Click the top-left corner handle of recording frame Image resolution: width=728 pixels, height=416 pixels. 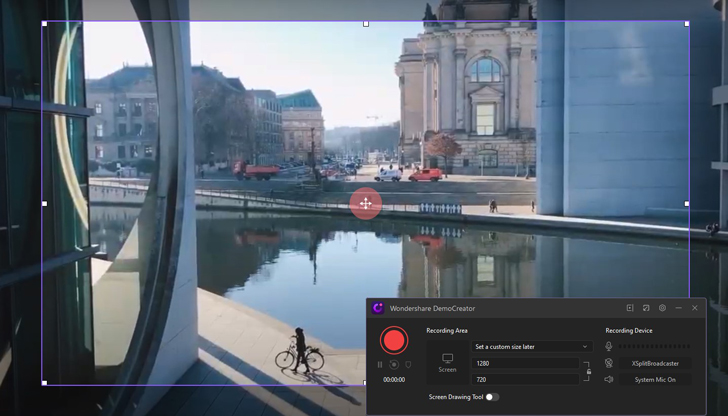45,24
